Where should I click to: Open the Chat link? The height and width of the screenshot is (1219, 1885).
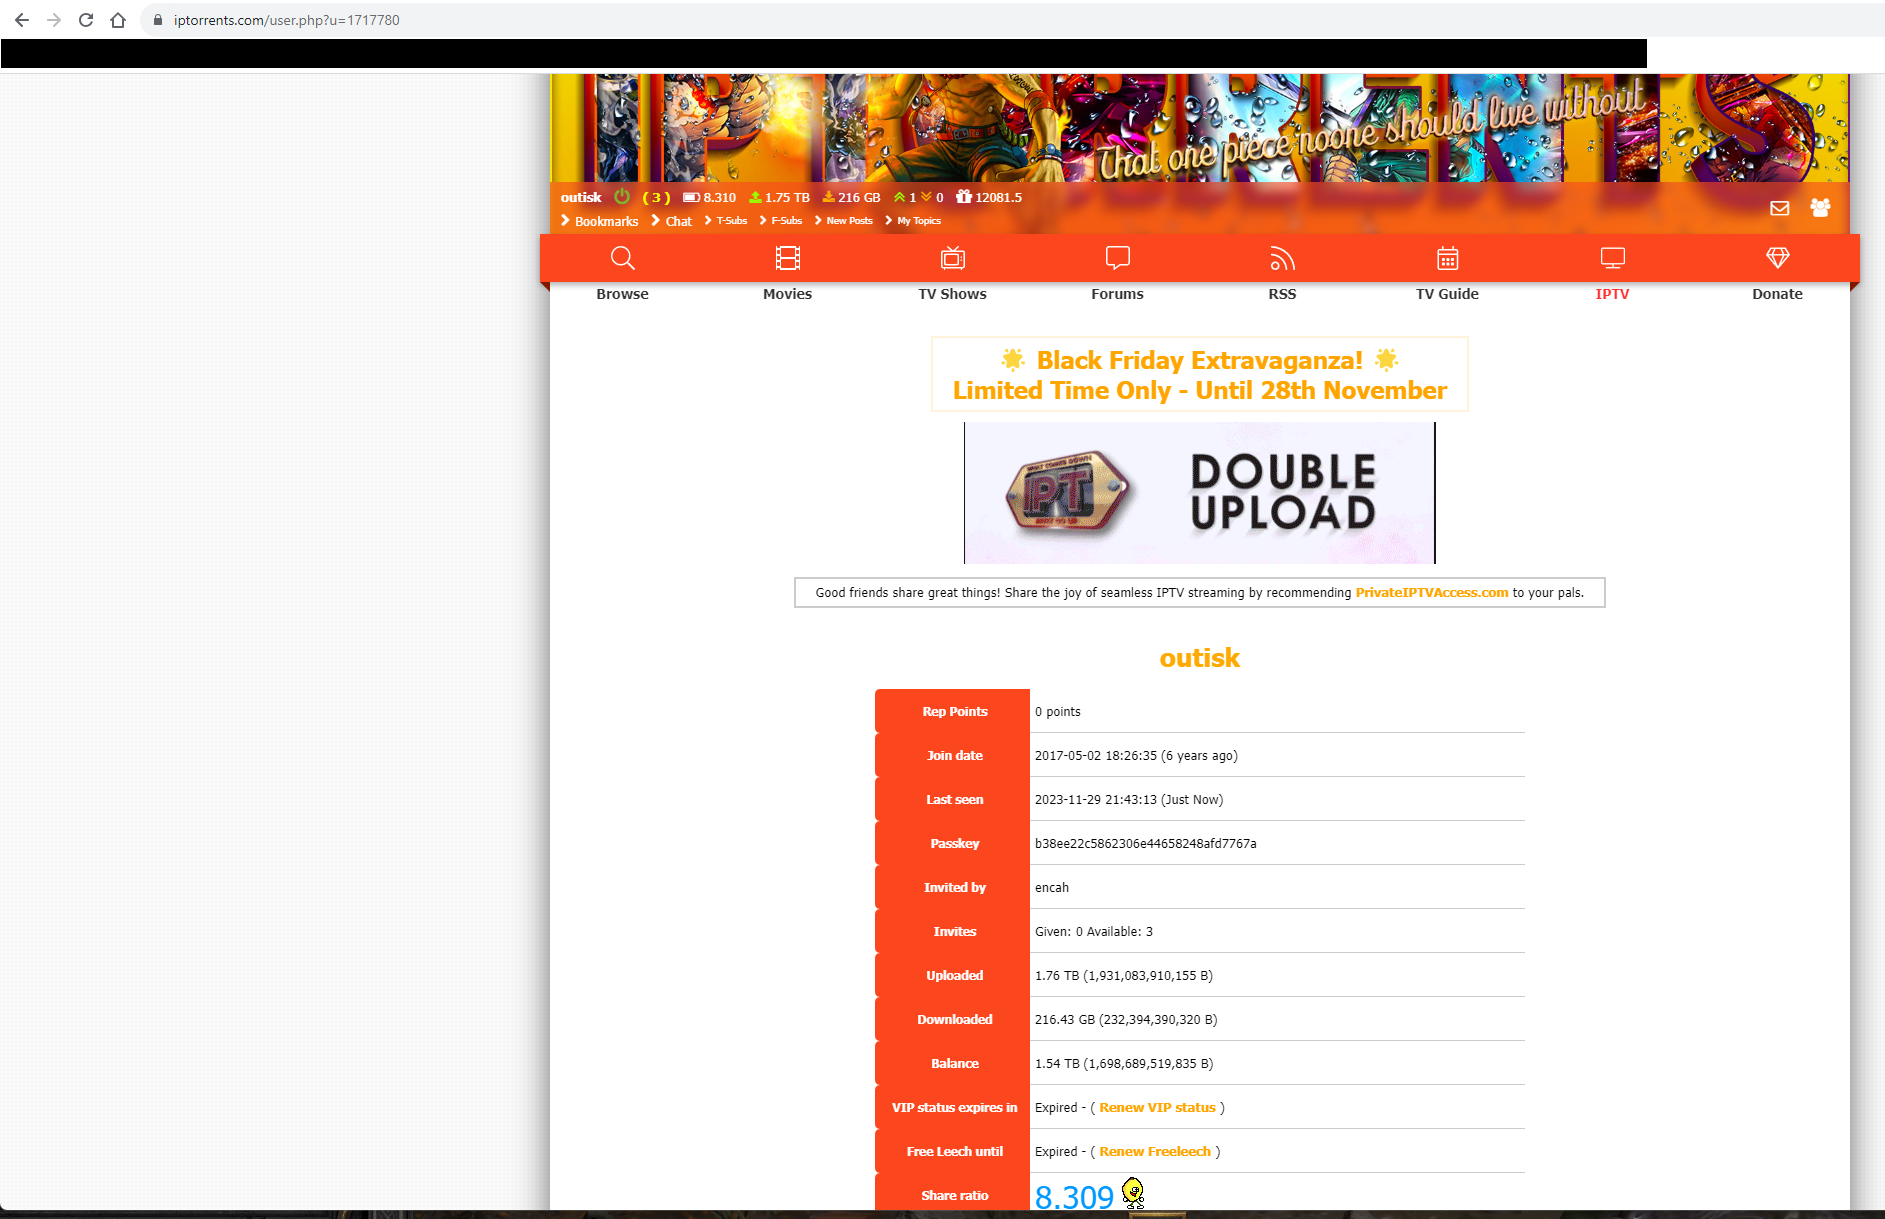click(x=679, y=221)
